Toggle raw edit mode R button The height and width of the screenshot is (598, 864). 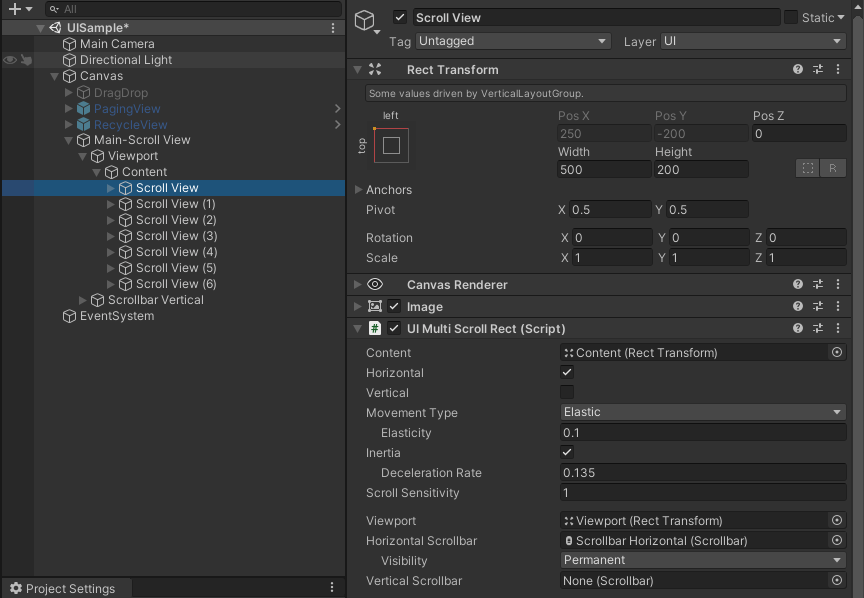coord(833,168)
